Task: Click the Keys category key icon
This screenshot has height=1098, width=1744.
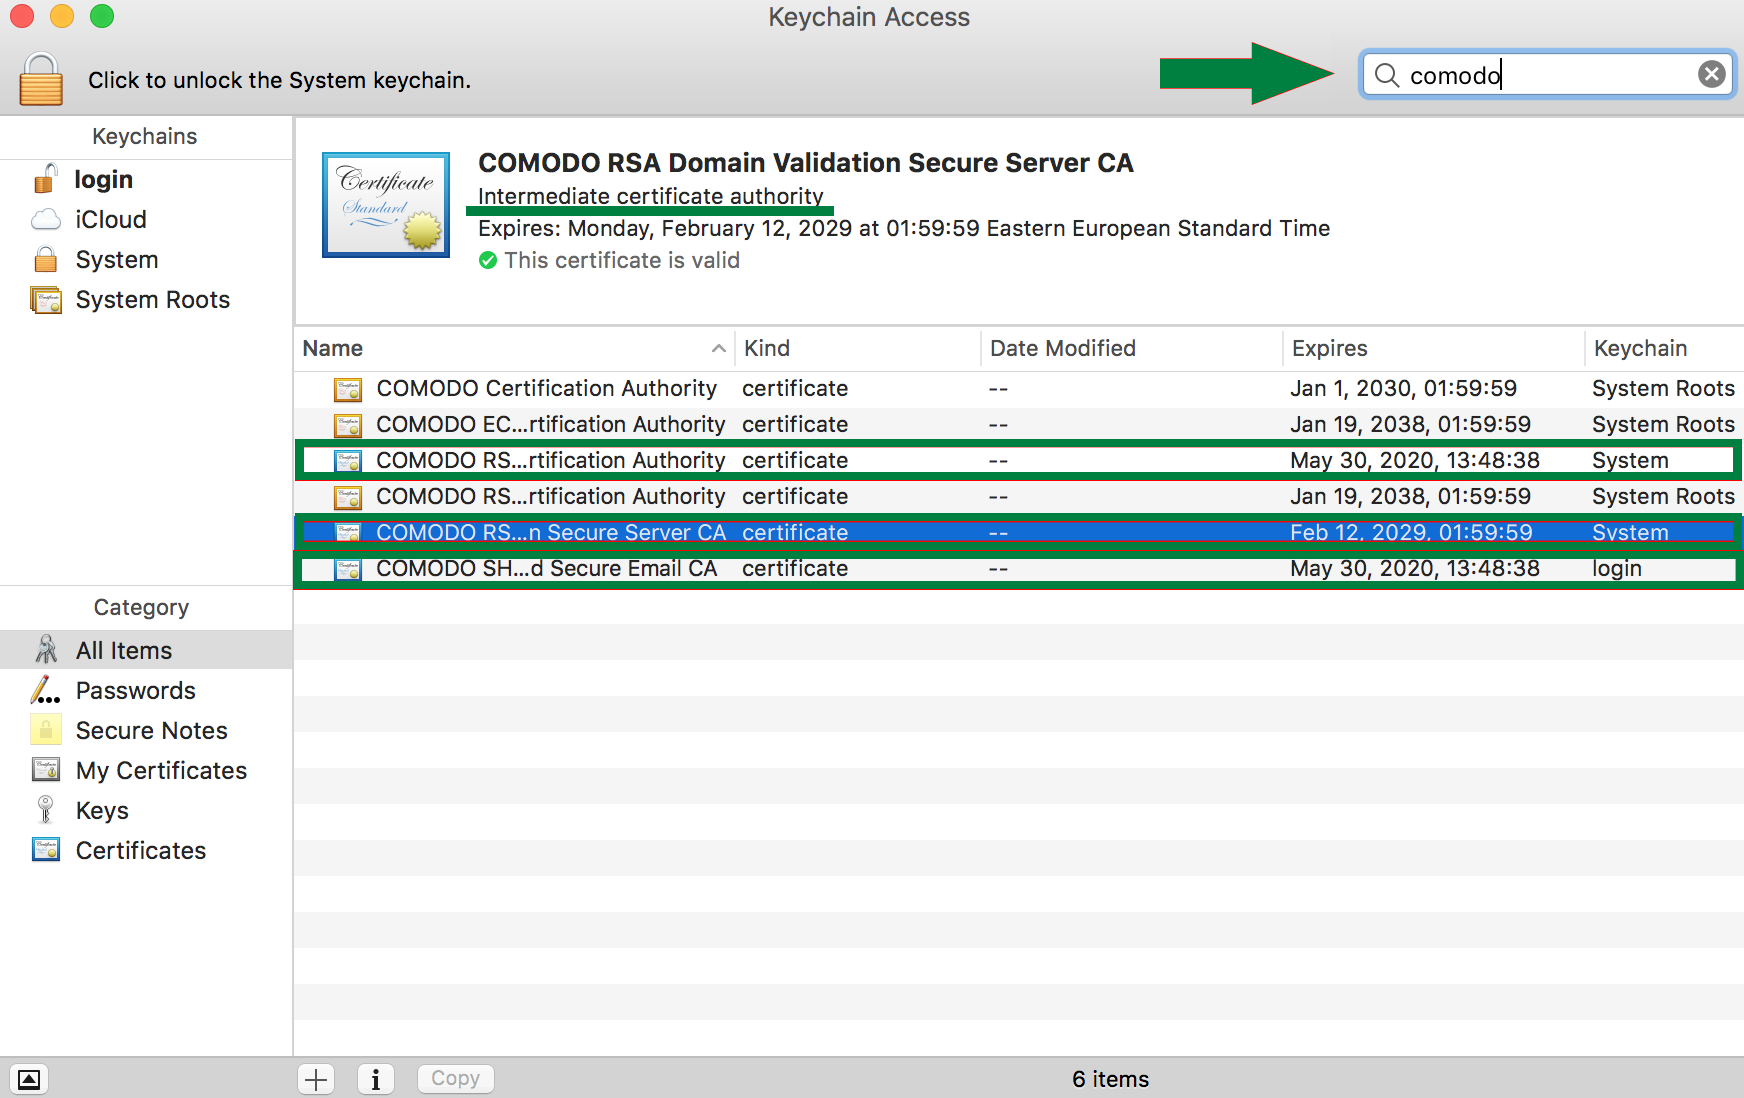Action: [46, 809]
